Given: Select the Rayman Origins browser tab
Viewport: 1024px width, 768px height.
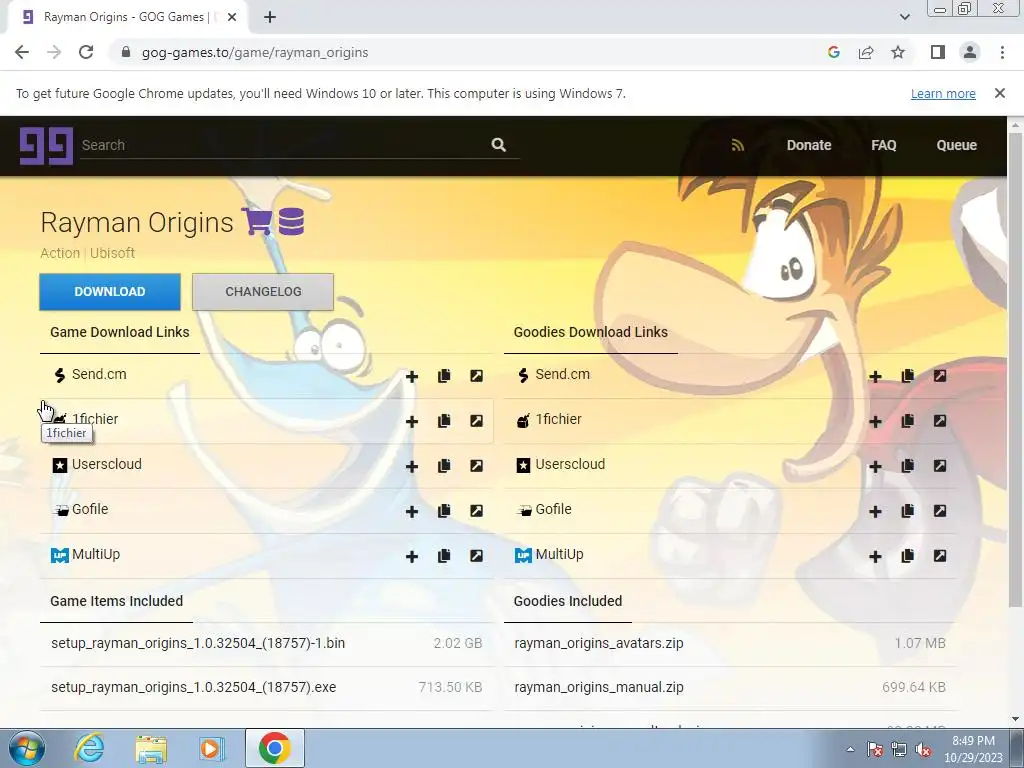Looking at the screenshot, I should (x=127, y=17).
